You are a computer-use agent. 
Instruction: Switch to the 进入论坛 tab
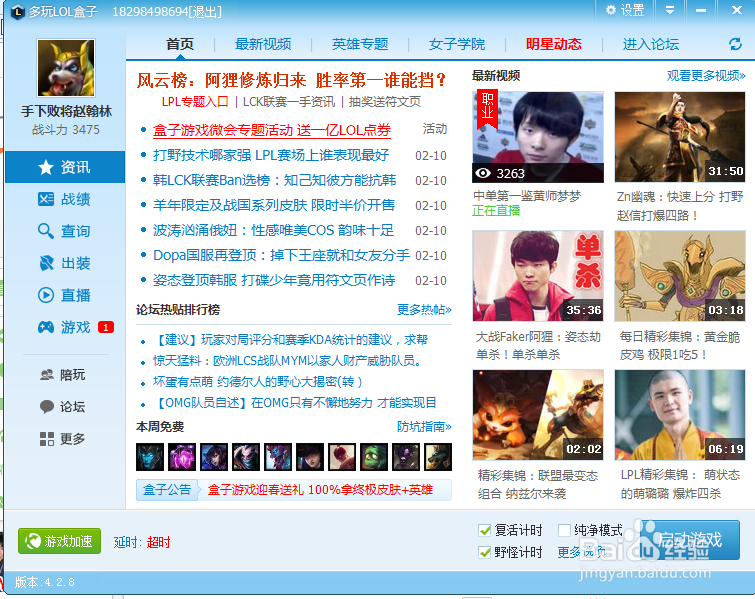tap(651, 44)
